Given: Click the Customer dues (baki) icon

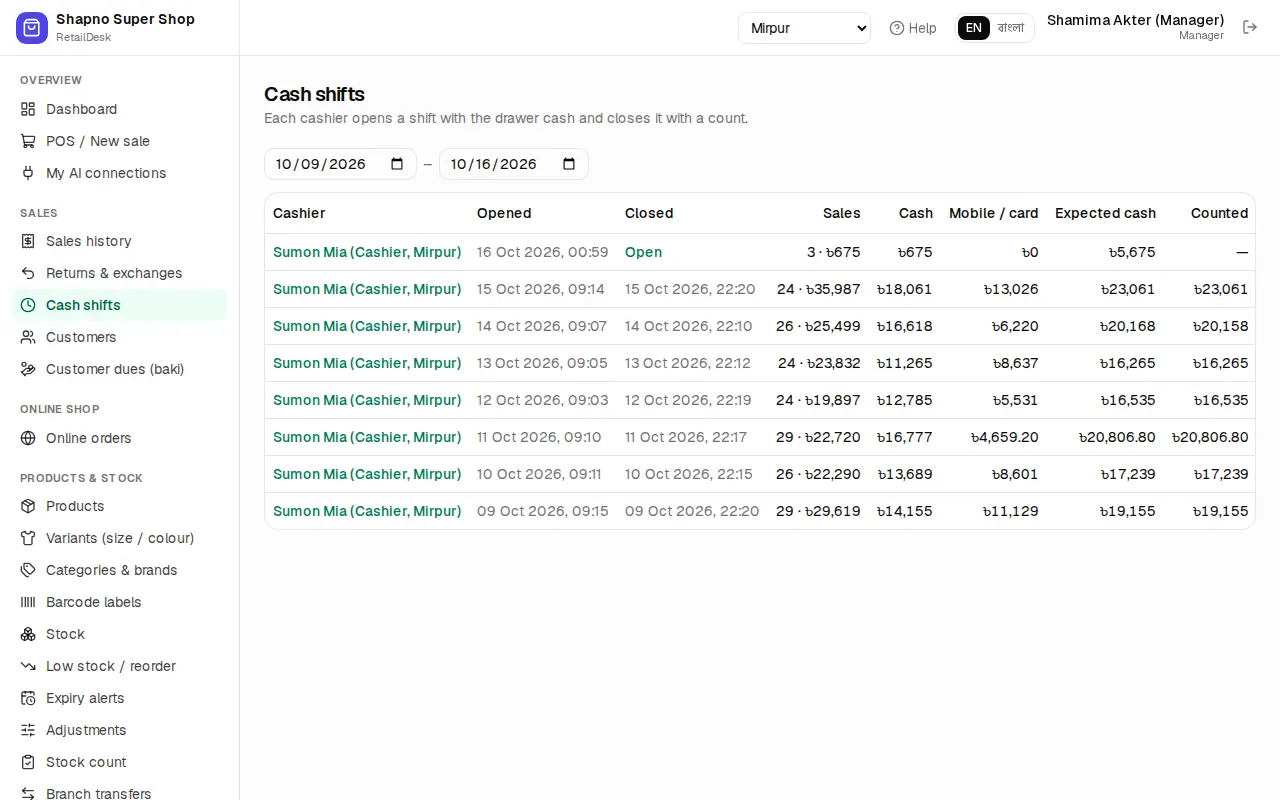Looking at the screenshot, I should click(28, 369).
